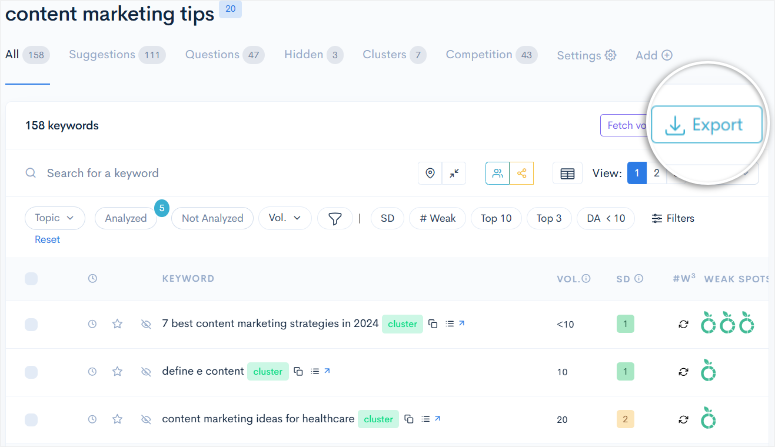Refresh SD for '7 best content marketing strategies'
This screenshot has width=775, height=447.
683,324
